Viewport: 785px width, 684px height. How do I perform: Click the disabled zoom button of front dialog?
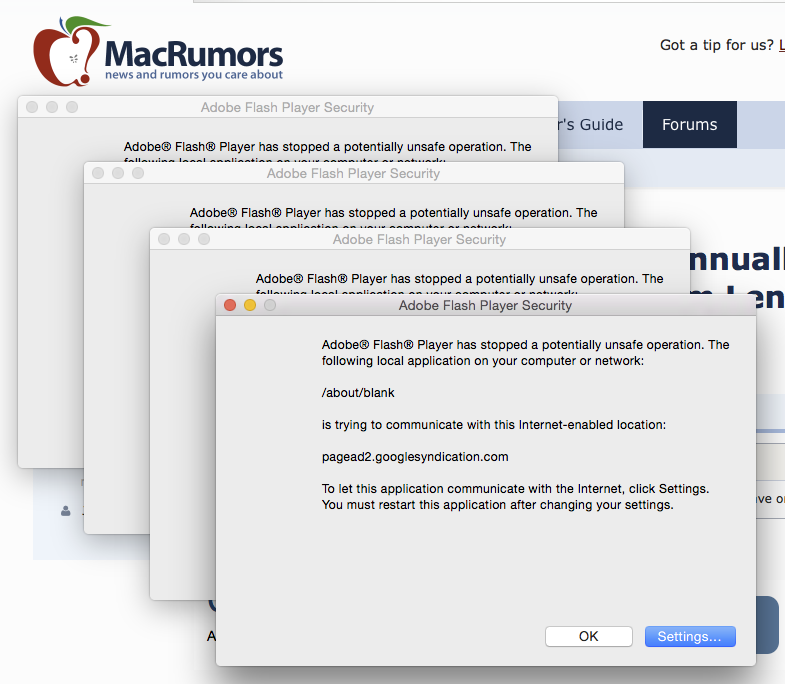pyautogui.click(x=270, y=305)
